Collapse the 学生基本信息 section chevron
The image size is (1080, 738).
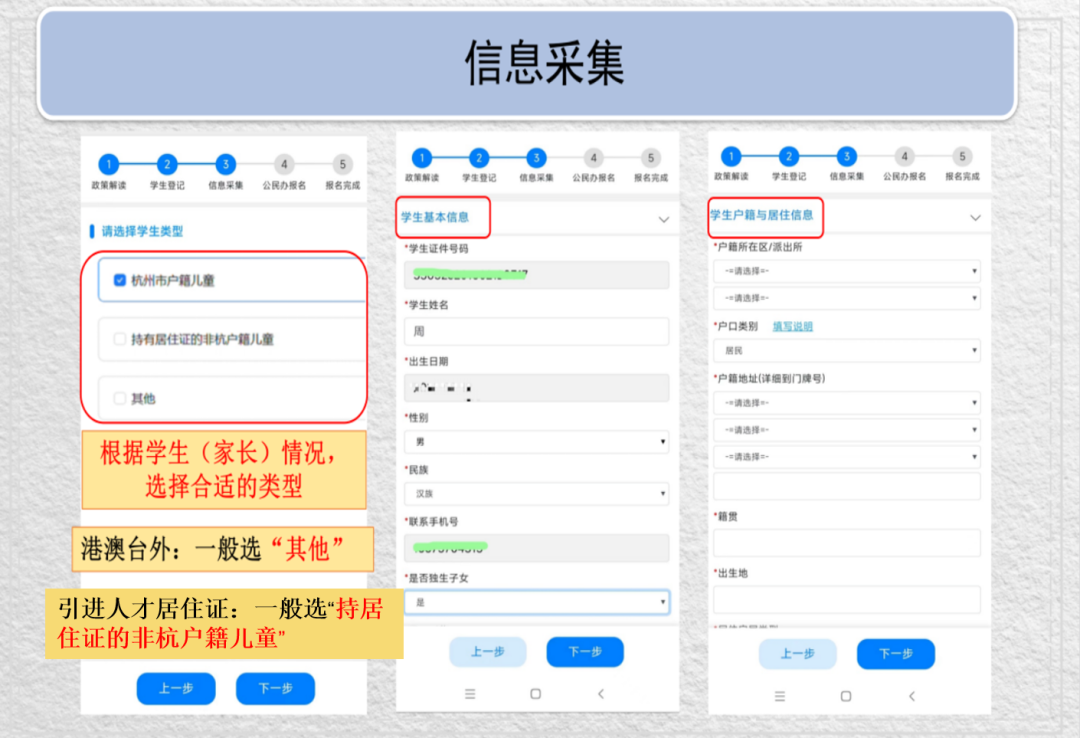[663, 219]
